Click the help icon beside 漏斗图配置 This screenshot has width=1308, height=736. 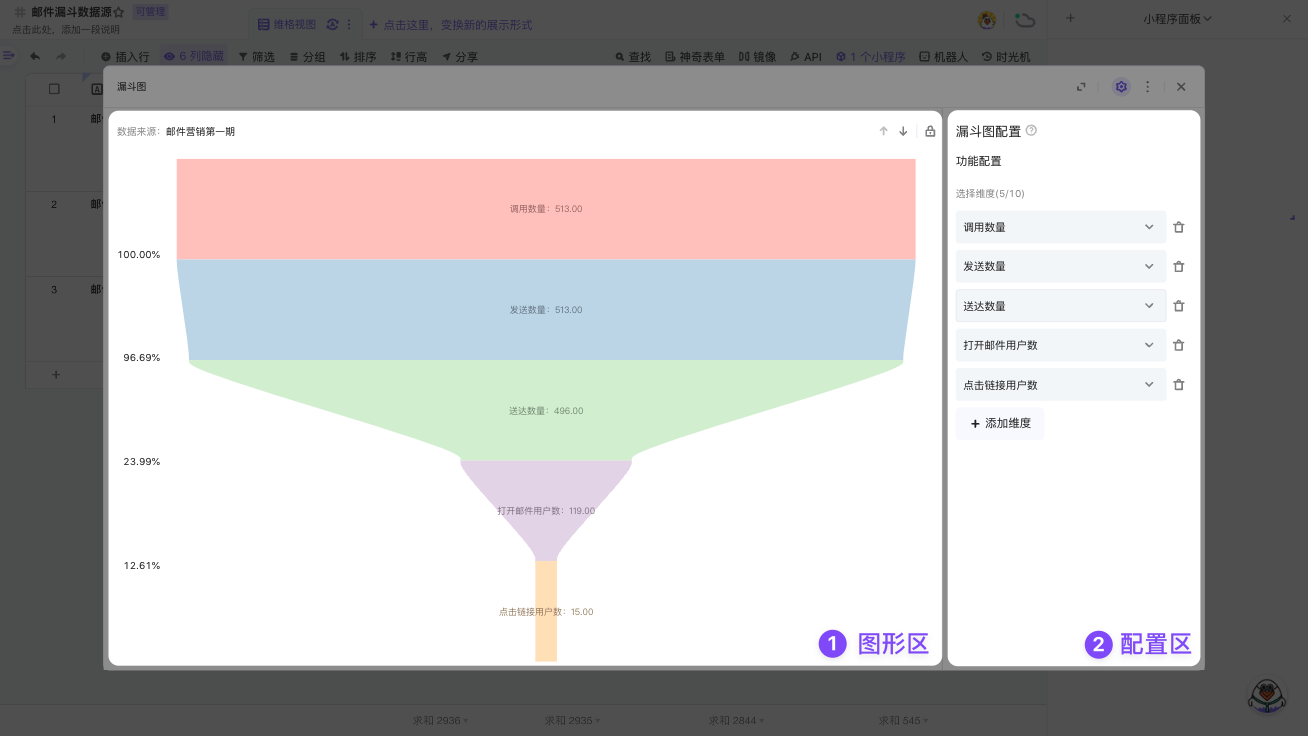[1031, 131]
